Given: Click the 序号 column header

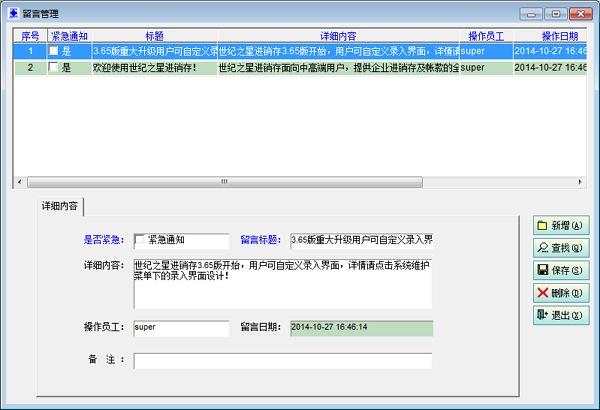Looking at the screenshot, I should [x=30, y=36].
